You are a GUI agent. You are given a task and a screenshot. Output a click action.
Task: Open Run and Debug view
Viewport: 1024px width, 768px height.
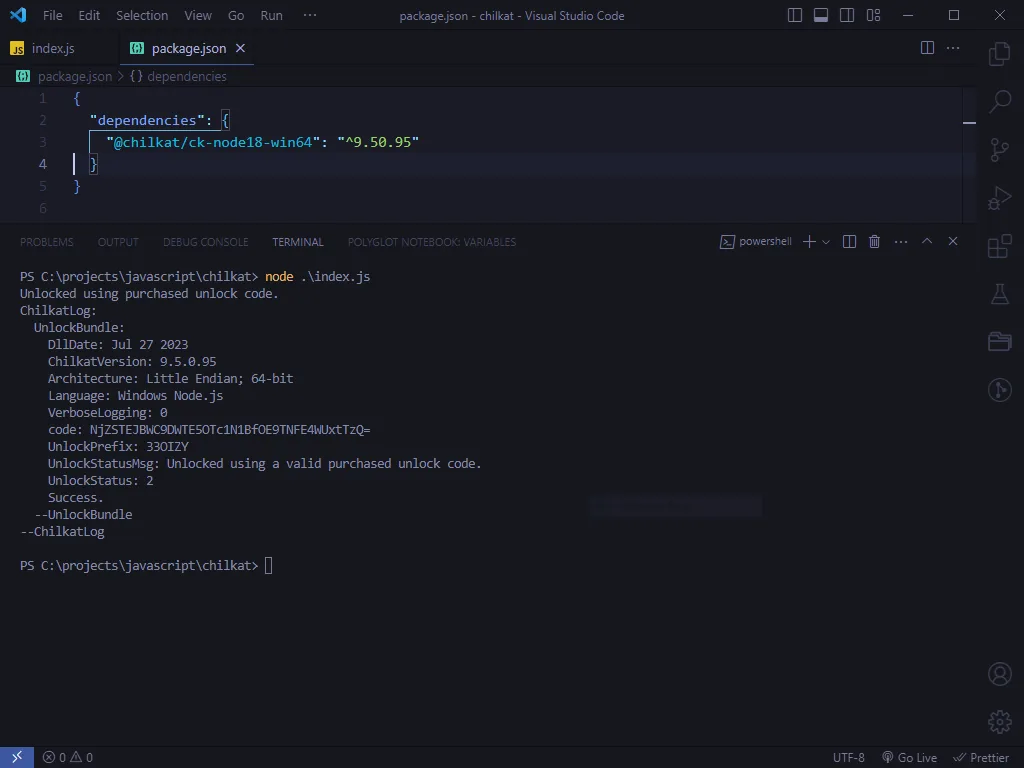click(x=999, y=199)
